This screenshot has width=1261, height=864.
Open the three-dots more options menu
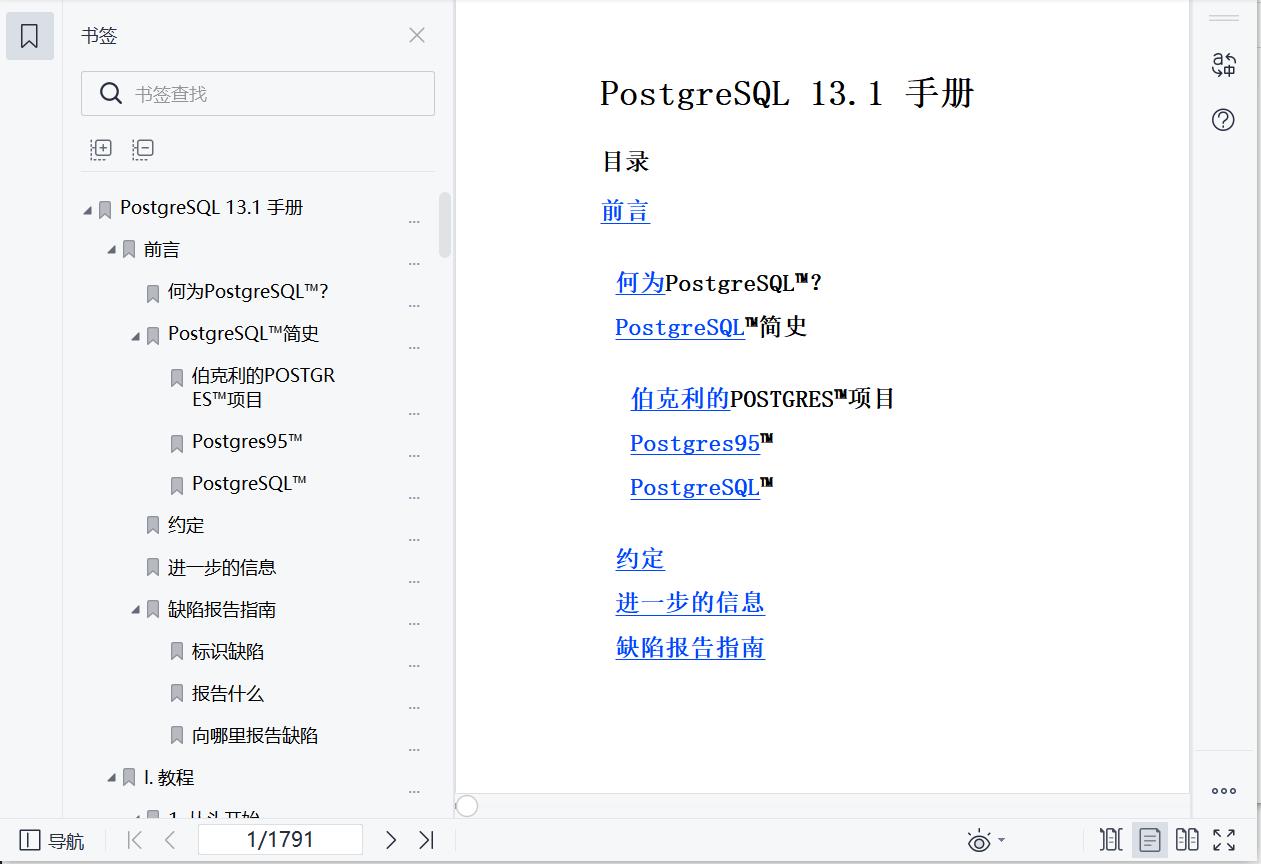click(1223, 791)
